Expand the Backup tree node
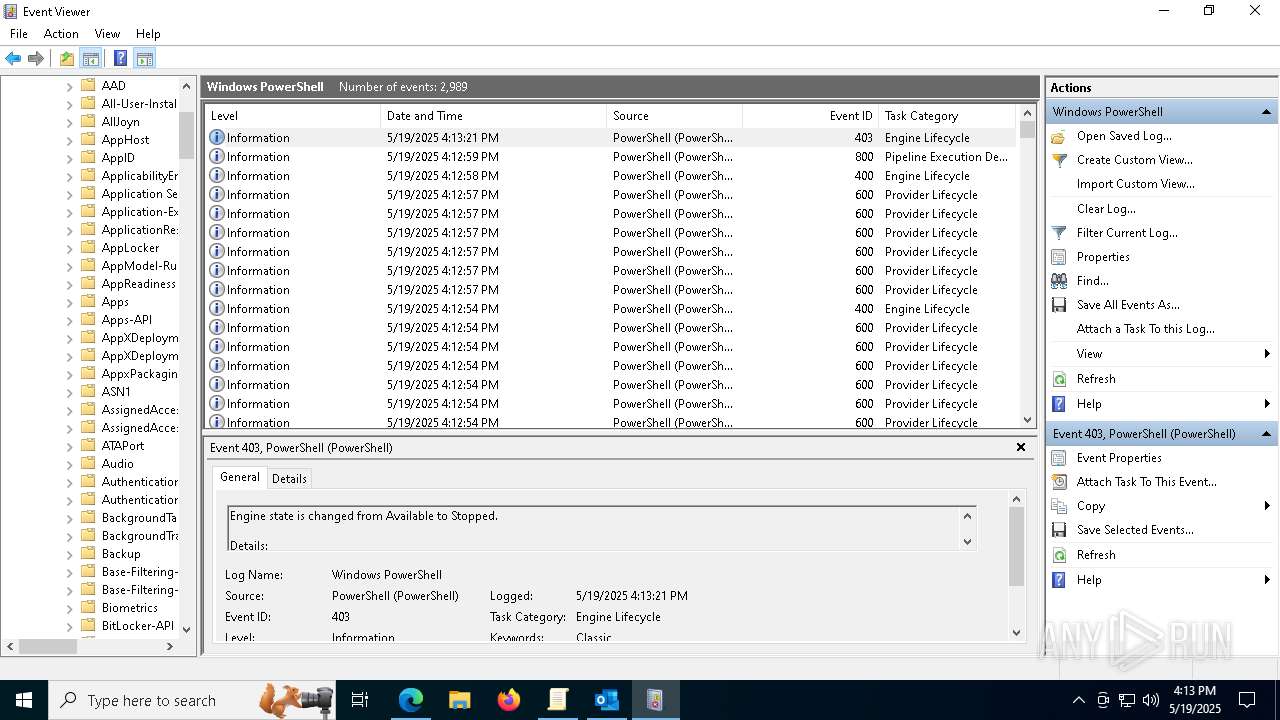This screenshot has width=1280, height=720. pyautogui.click(x=69, y=554)
